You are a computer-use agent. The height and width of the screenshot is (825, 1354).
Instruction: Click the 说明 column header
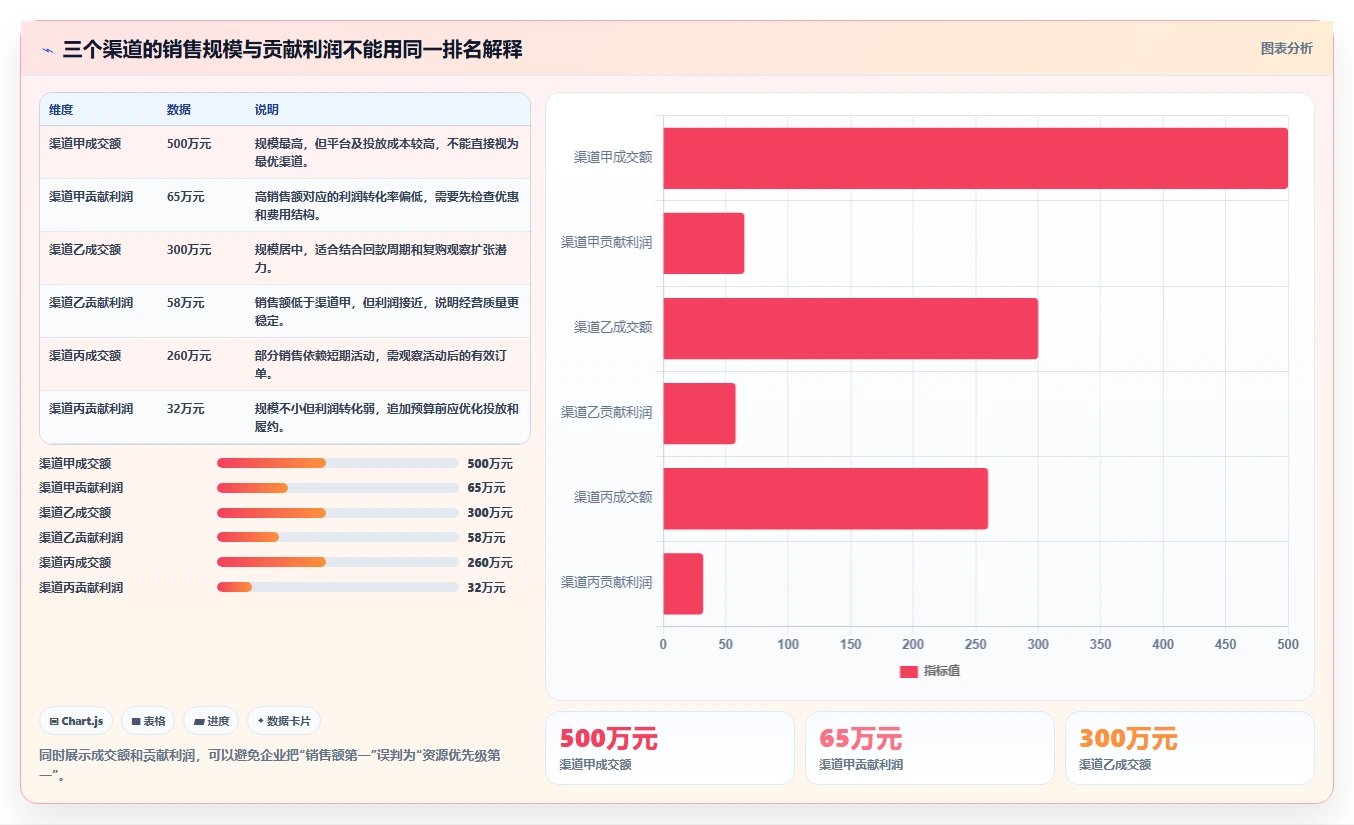pos(267,110)
